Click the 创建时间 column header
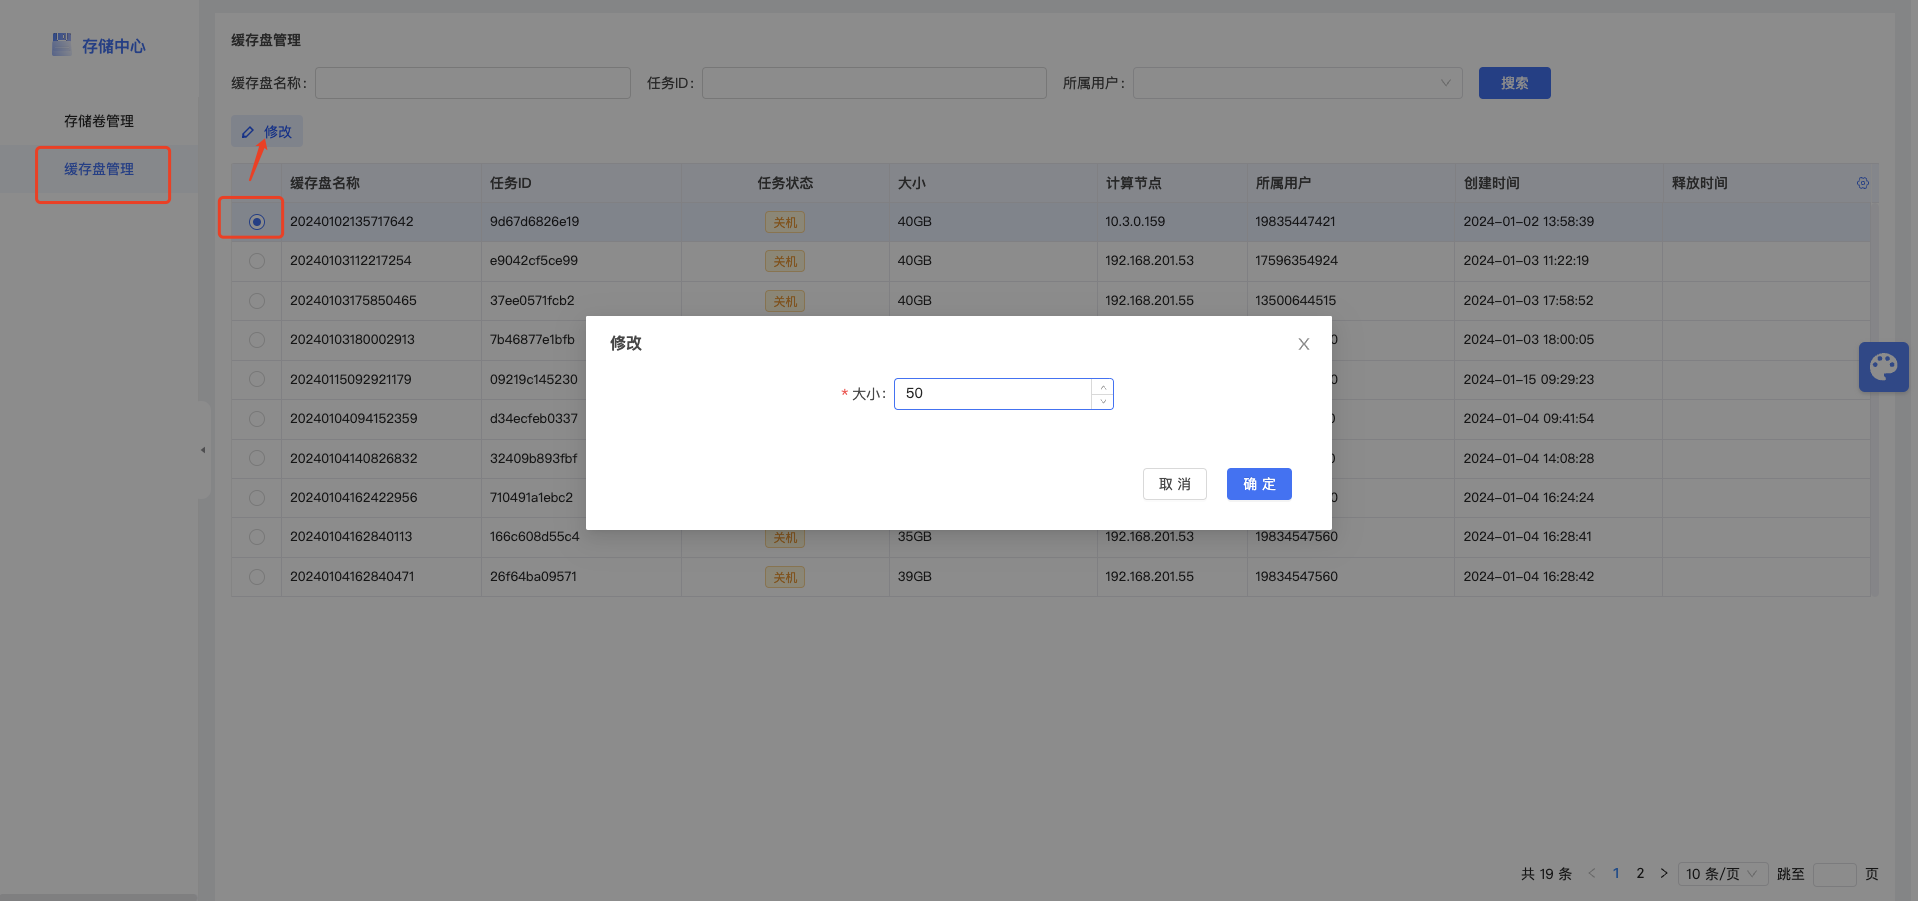The height and width of the screenshot is (901, 1918). [1491, 183]
